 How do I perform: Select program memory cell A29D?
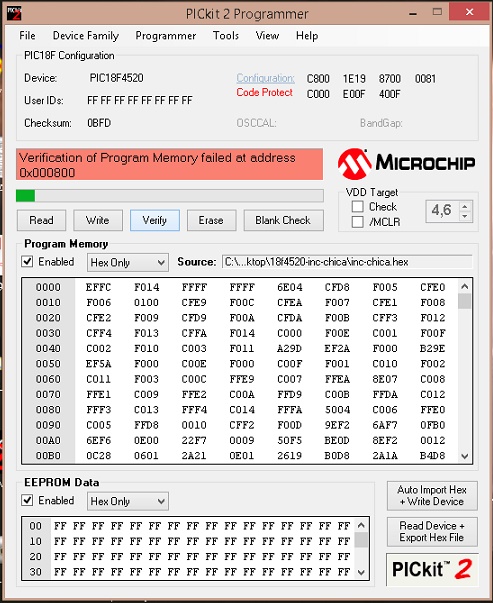tap(290, 349)
